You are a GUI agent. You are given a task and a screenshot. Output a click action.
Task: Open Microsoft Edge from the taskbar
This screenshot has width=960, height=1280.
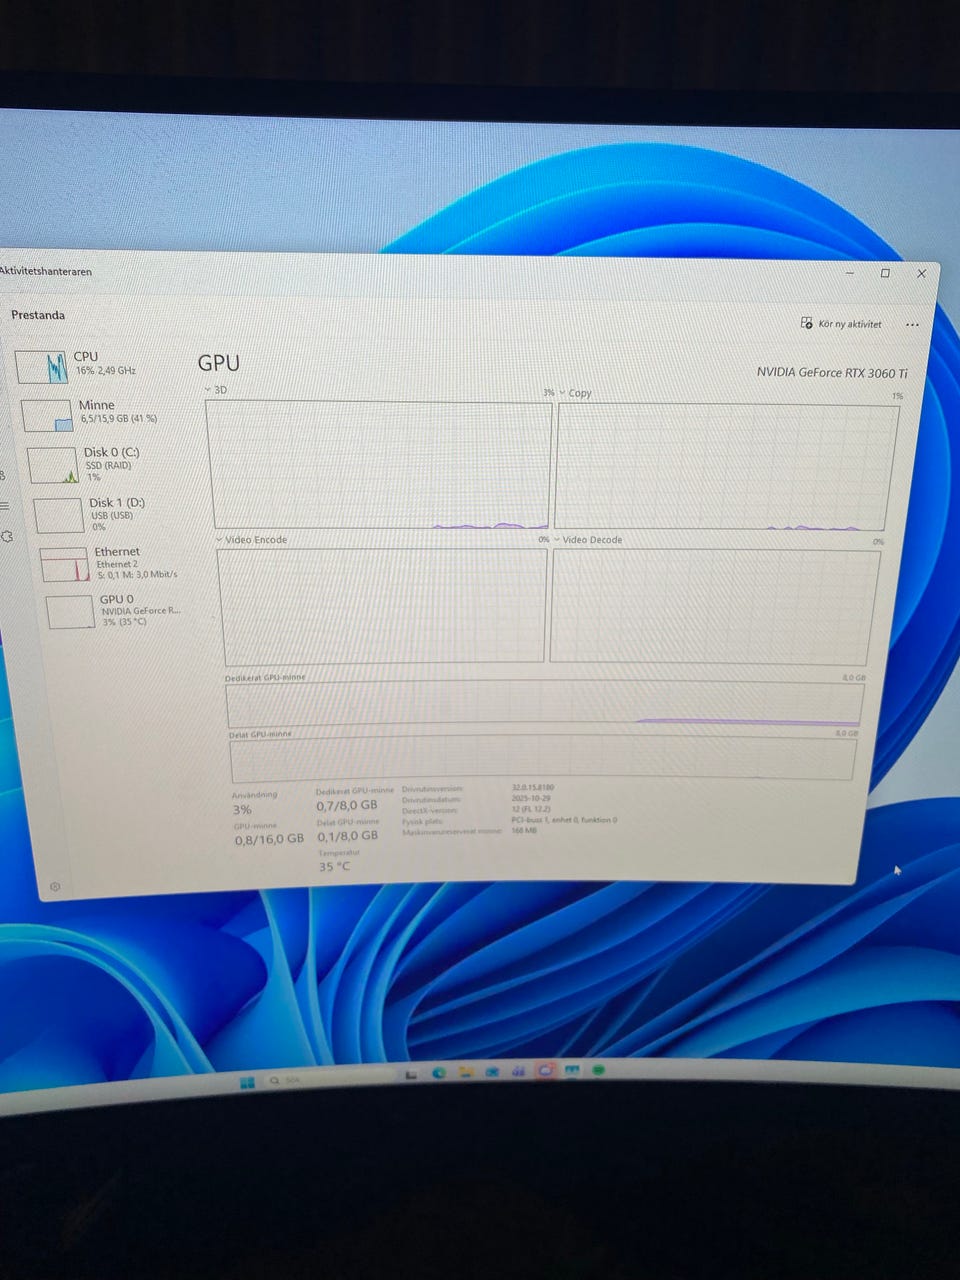coord(438,1073)
